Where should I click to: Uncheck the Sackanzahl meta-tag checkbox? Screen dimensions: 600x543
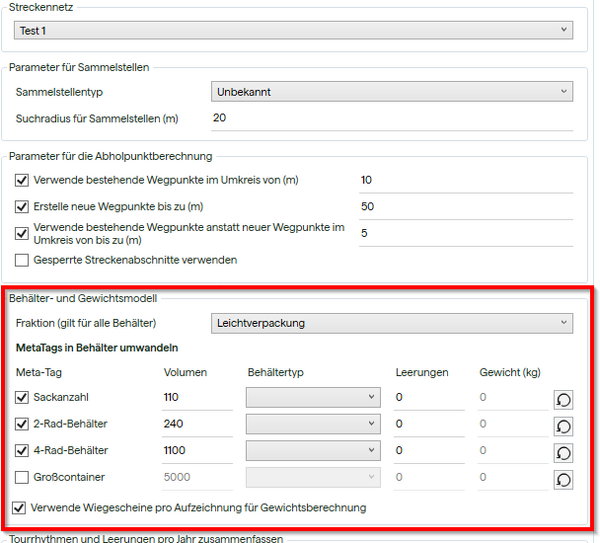(23, 397)
